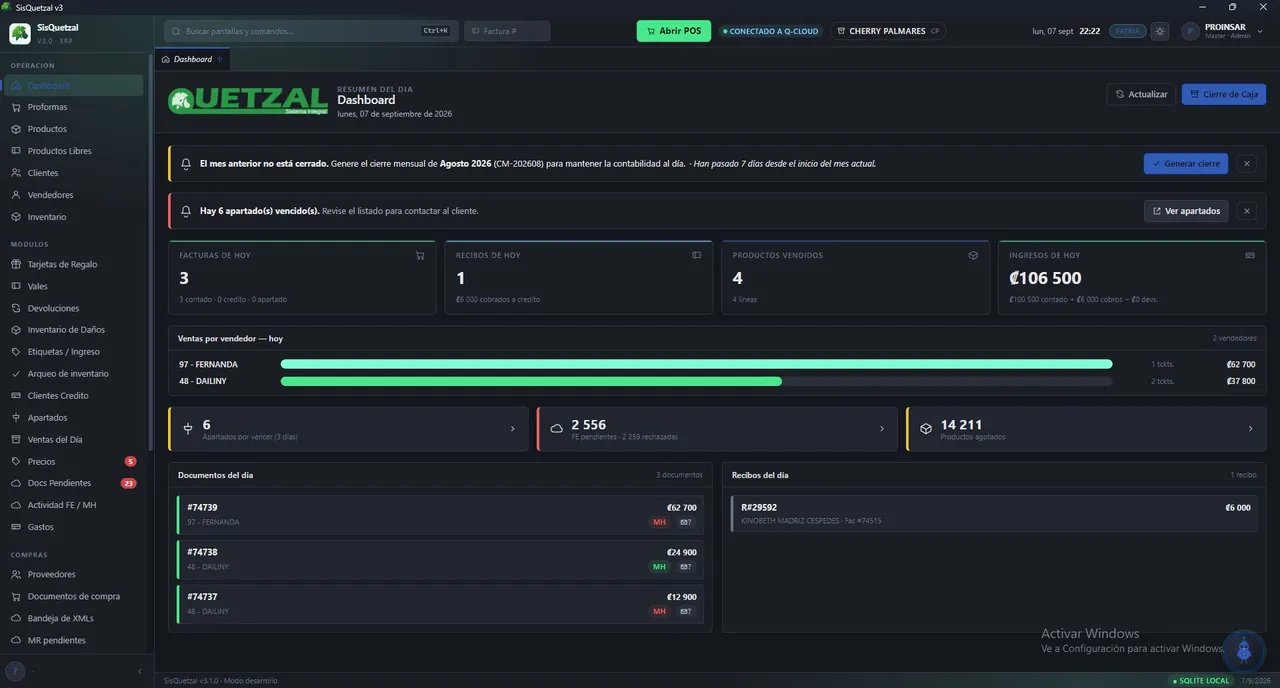Open Docs Pendientes with badge 23
The height and width of the screenshot is (688, 1280).
point(74,483)
